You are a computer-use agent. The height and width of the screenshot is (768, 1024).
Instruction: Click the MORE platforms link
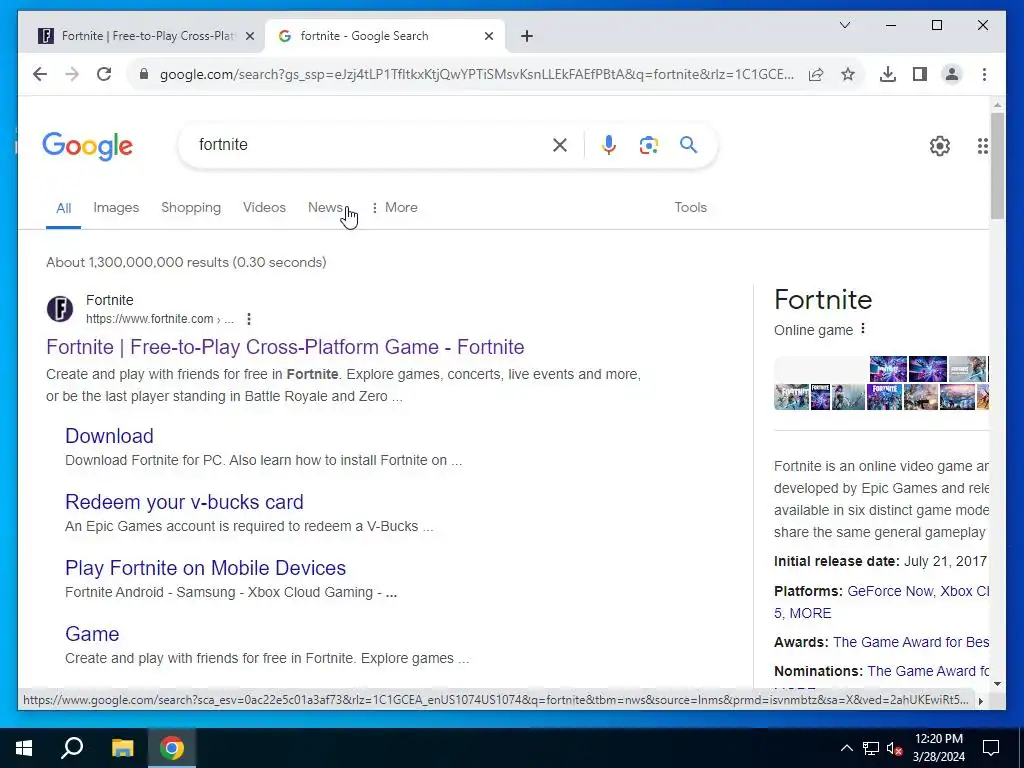(810, 613)
